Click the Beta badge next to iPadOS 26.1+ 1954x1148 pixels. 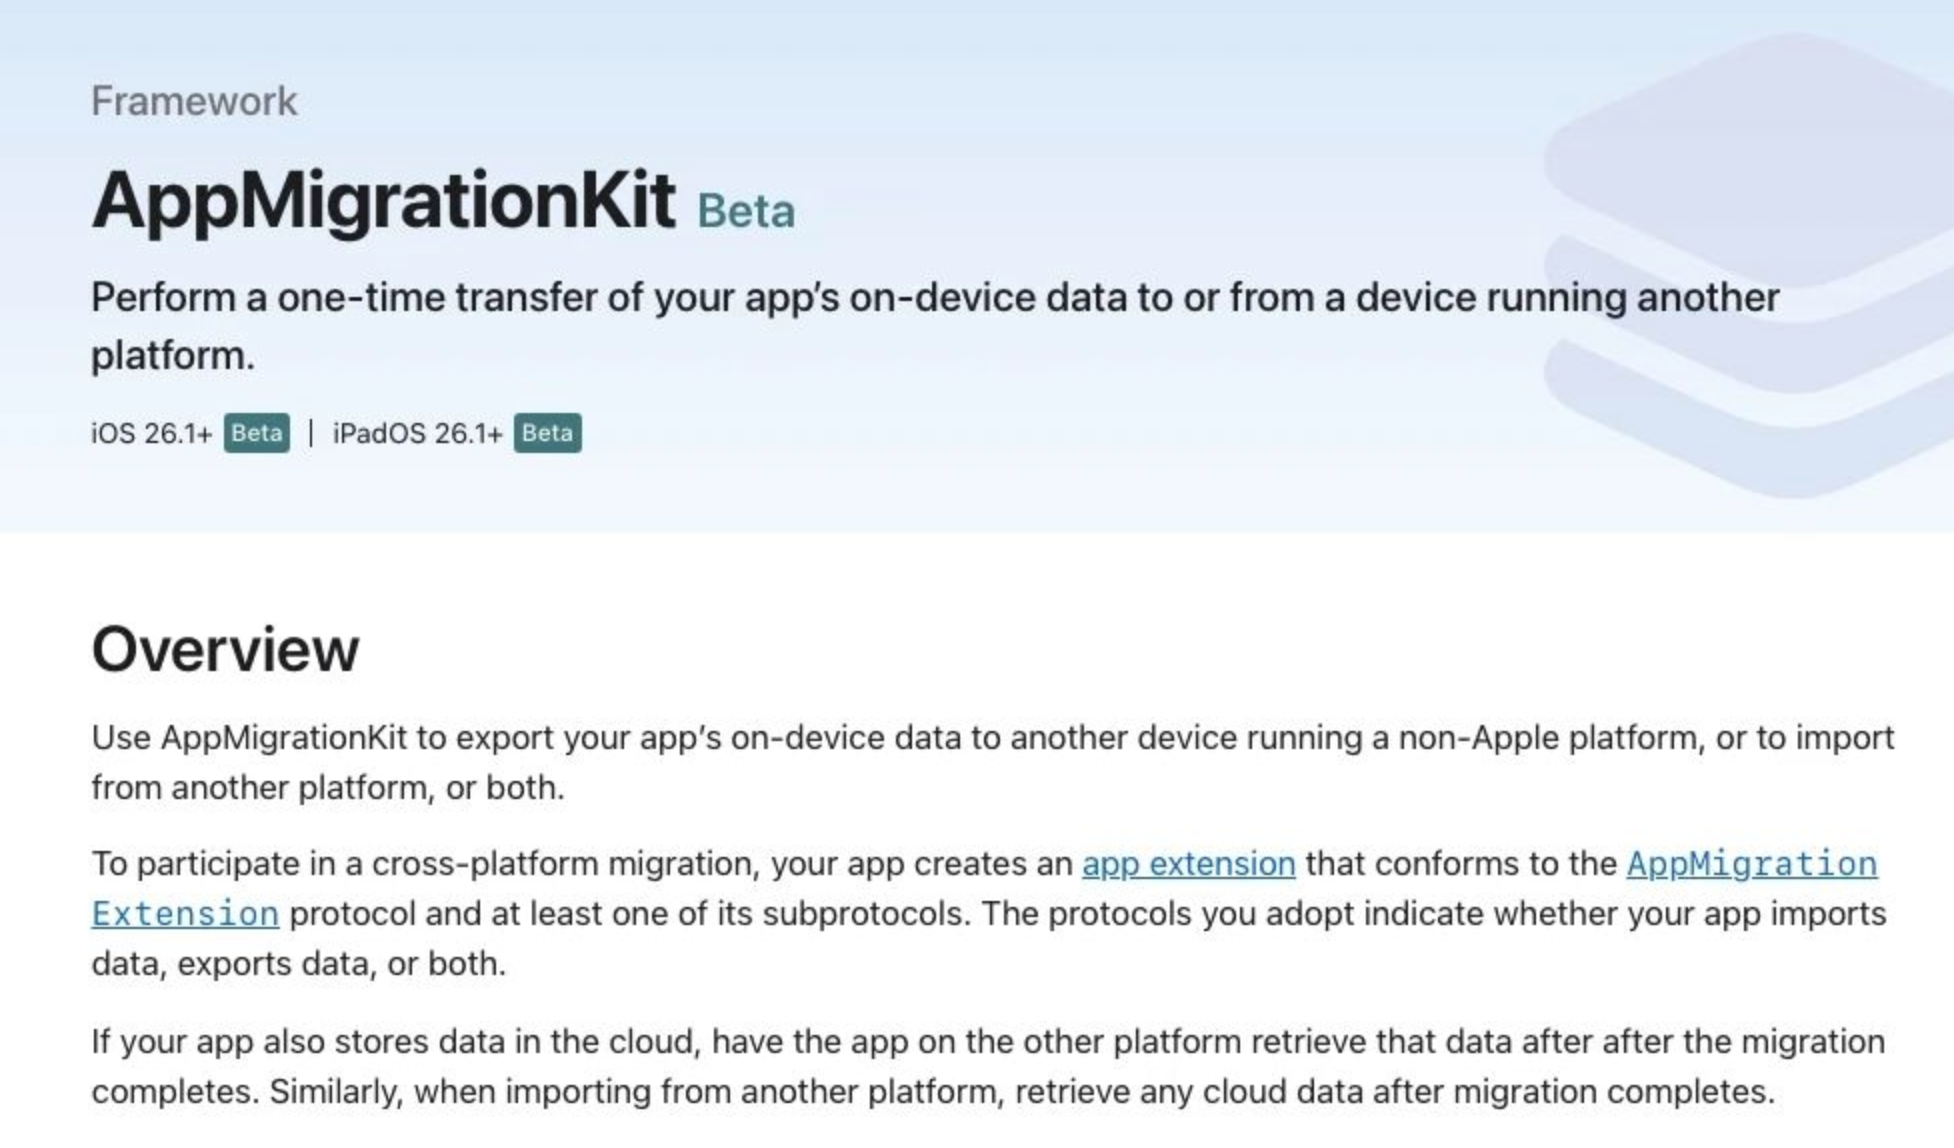pyautogui.click(x=547, y=433)
